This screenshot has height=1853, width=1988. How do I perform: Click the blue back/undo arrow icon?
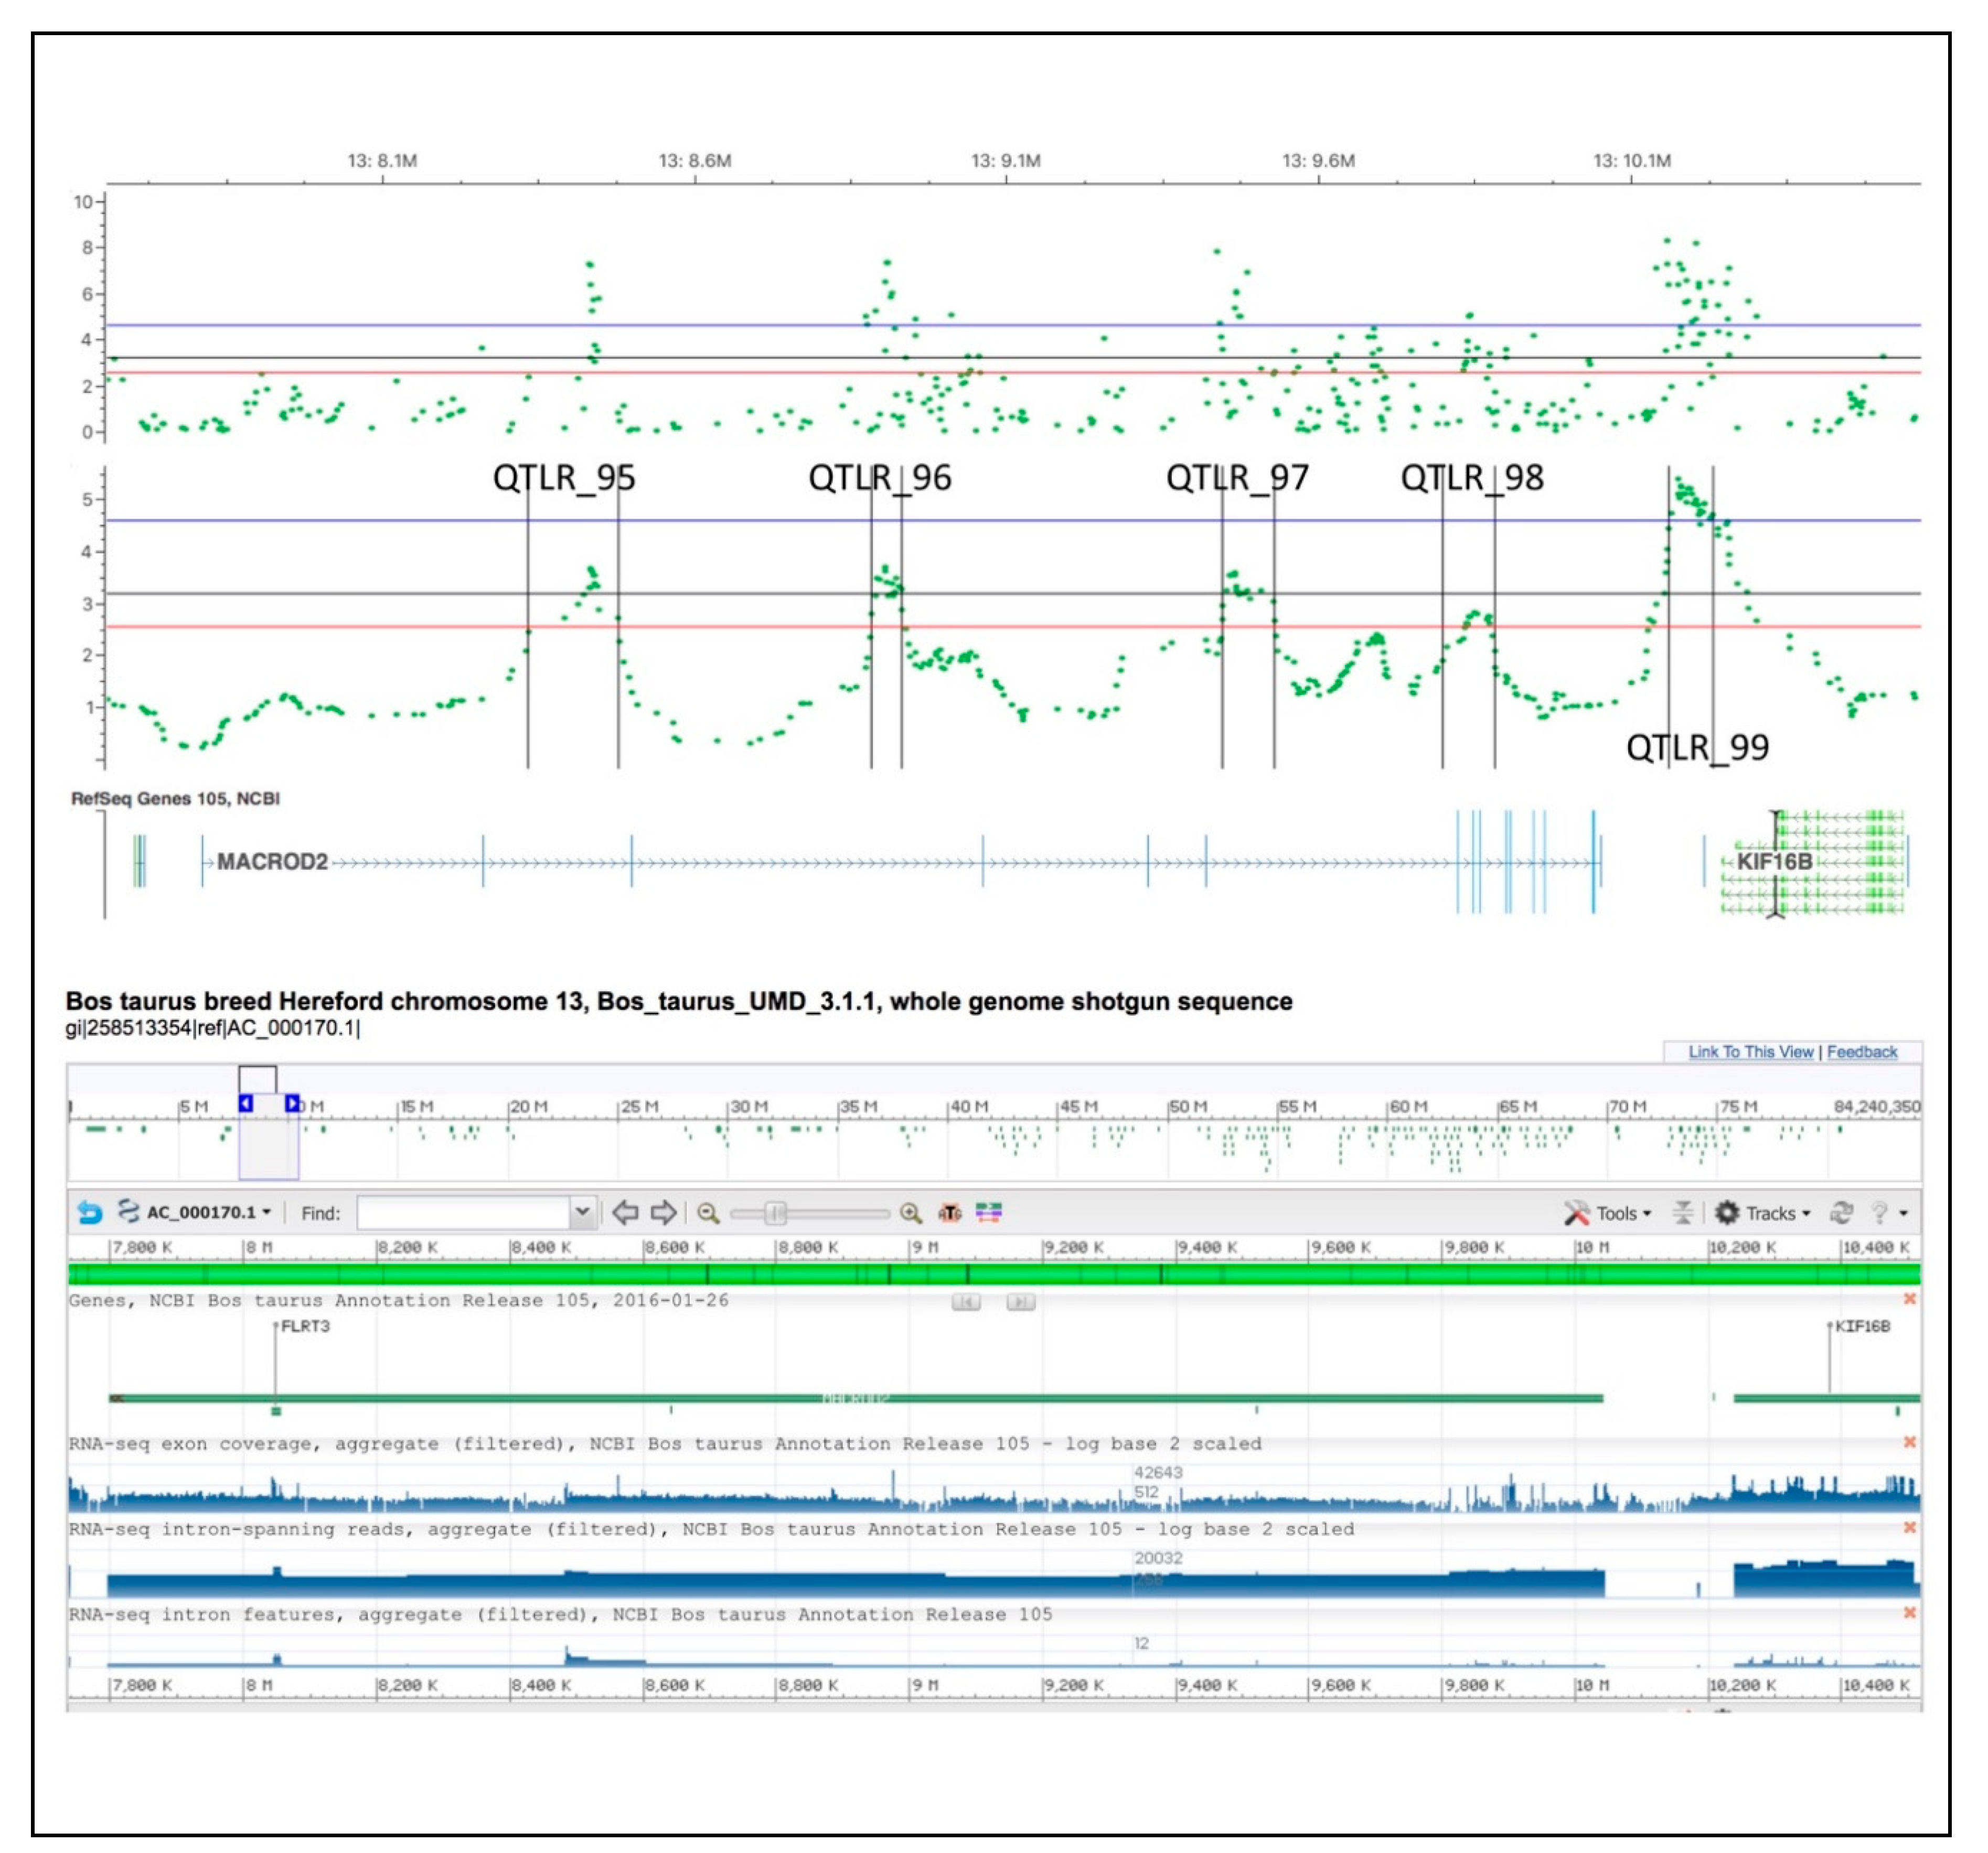[x=90, y=1213]
